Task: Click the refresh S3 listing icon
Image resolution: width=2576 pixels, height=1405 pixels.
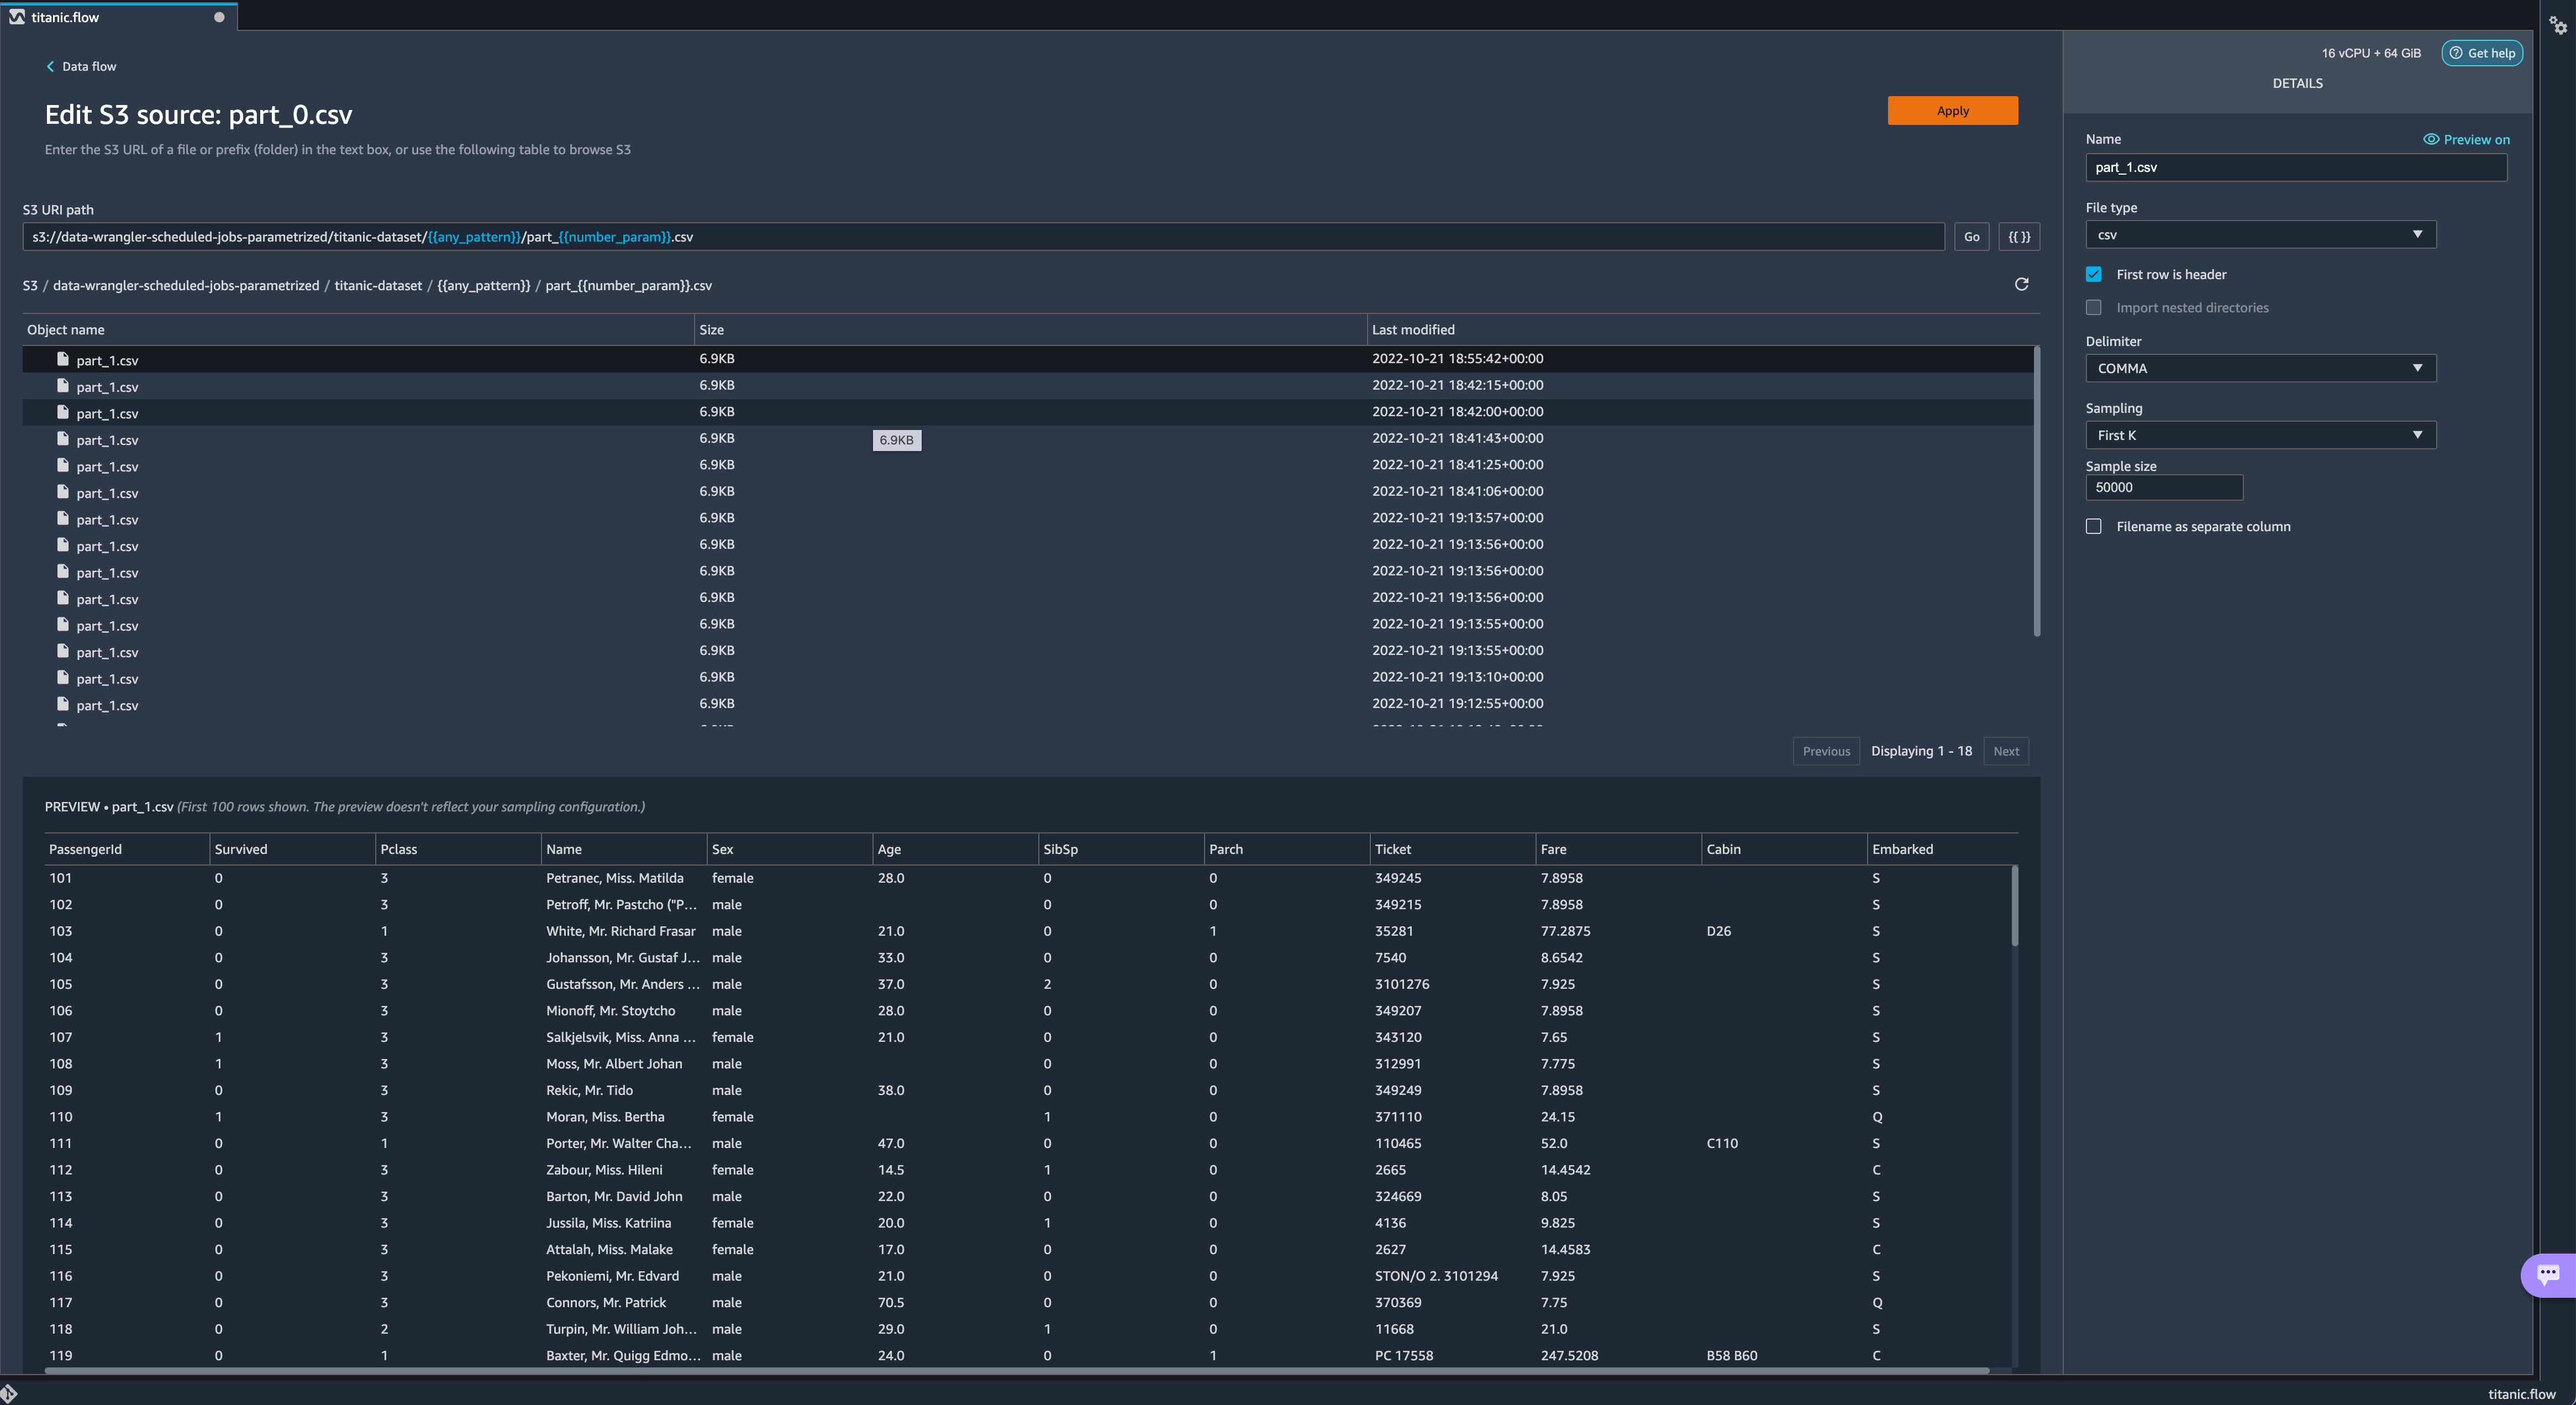Action: pos(2021,285)
